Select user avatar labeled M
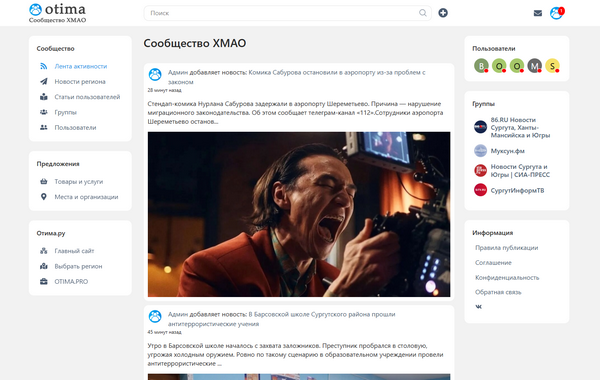600x380 pixels. [535, 66]
